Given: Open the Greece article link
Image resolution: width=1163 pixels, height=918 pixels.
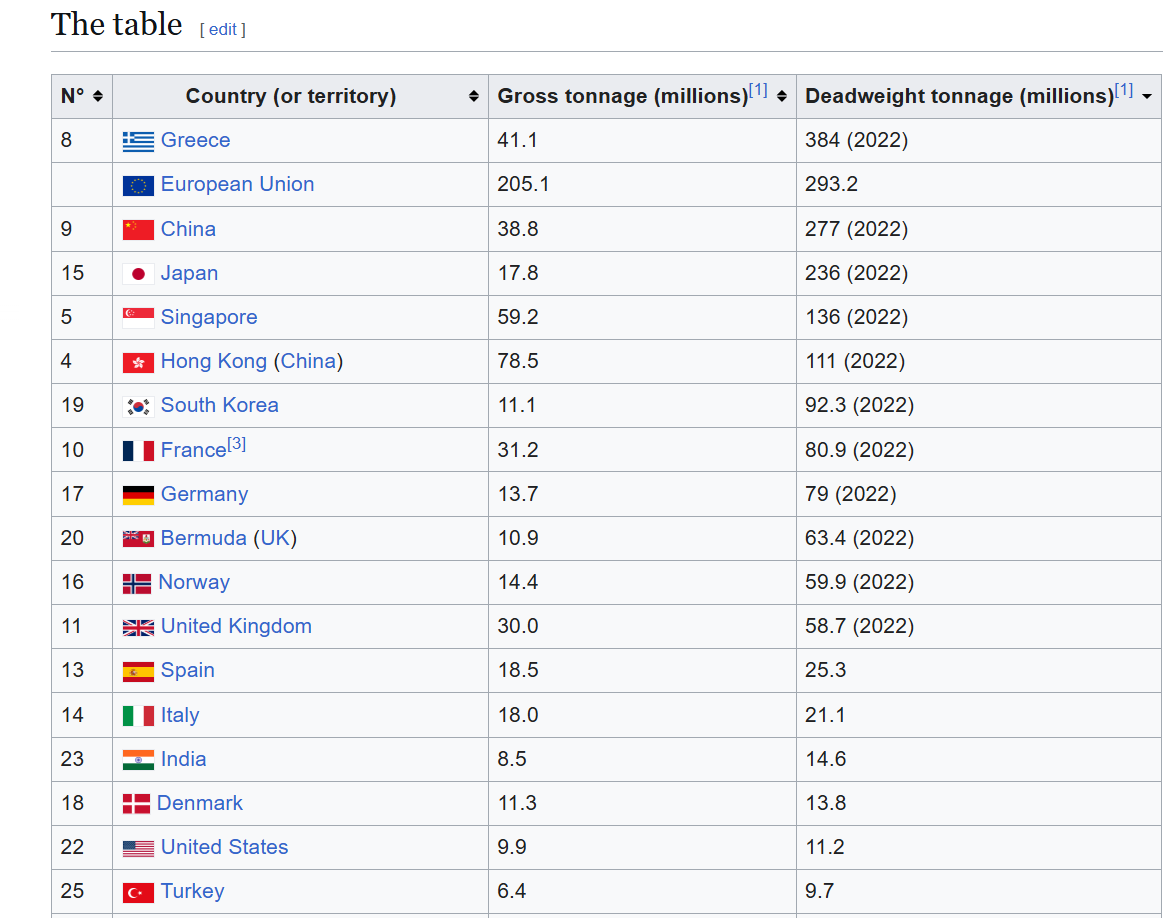Looking at the screenshot, I should pos(195,140).
